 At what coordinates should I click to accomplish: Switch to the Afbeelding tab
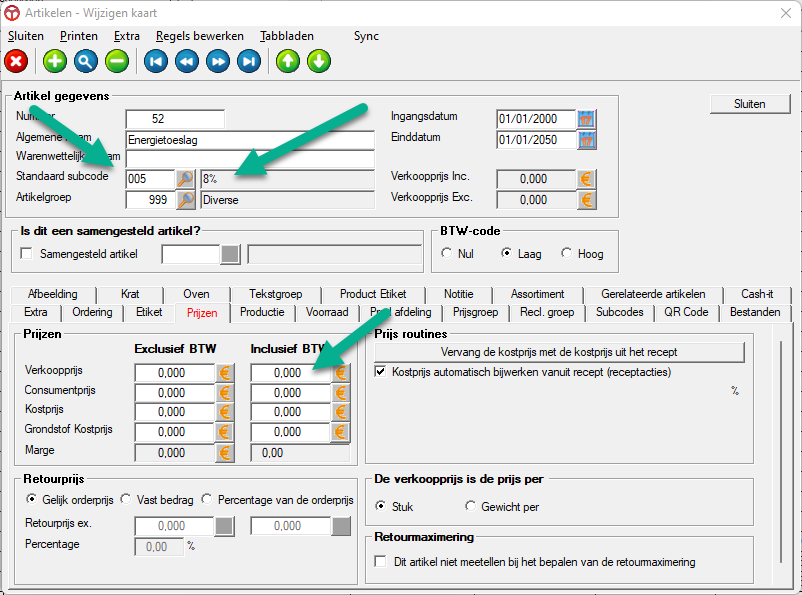pos(53,294)
